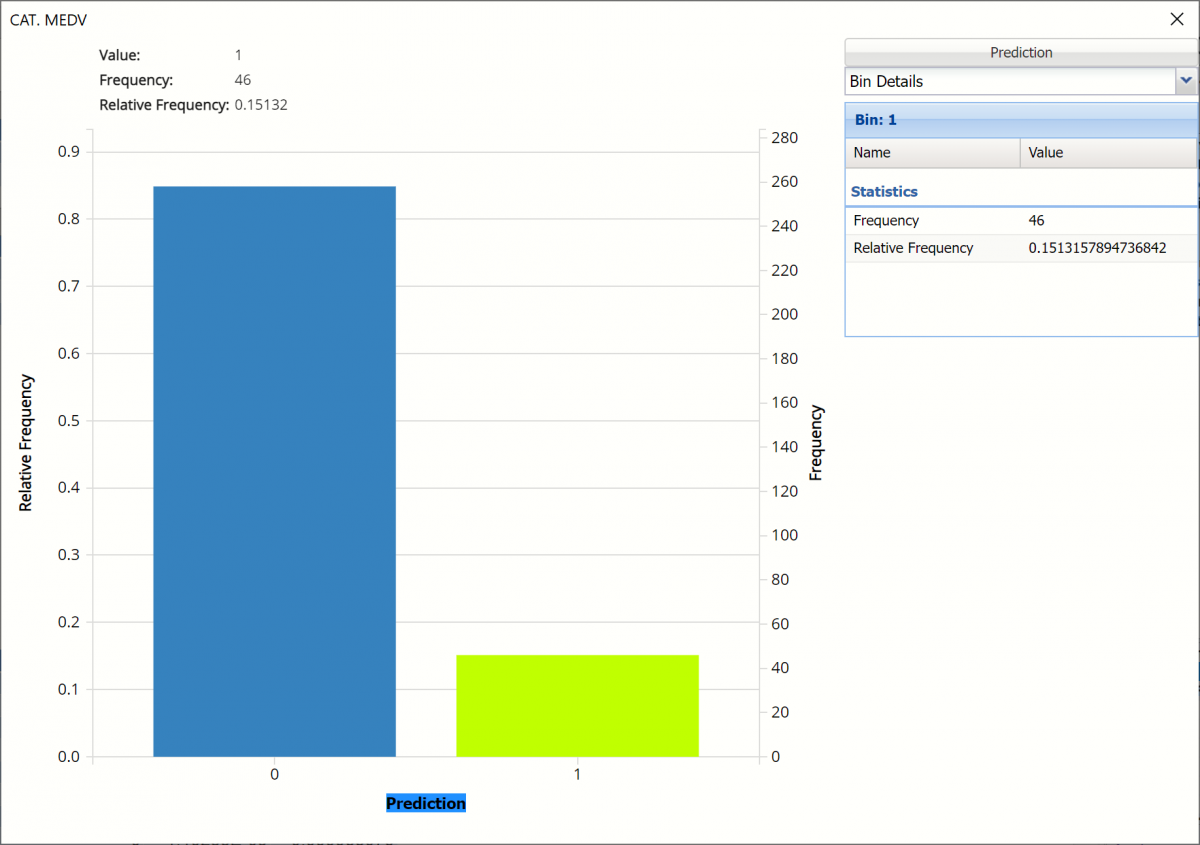
Task: Select the Frequency row in Statistics
Action: point(932,221)
